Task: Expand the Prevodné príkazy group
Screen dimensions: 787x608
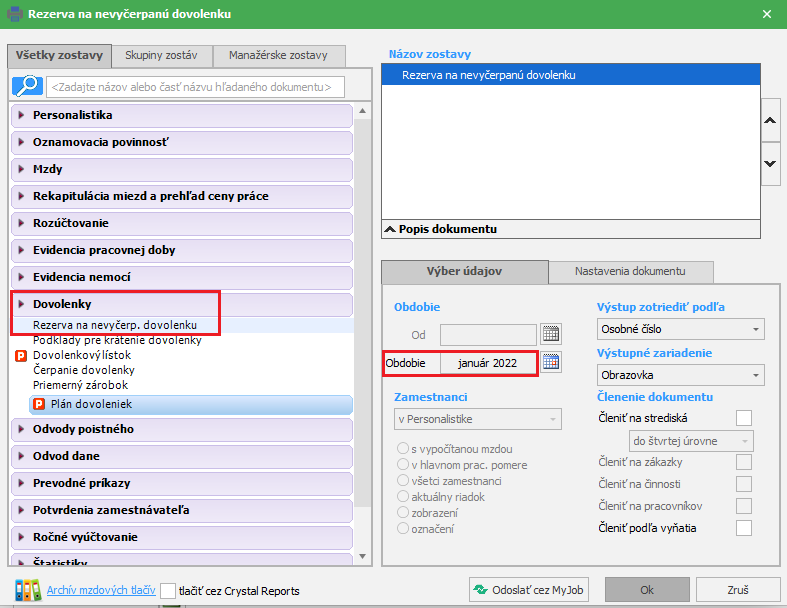Action: pyautogui.click(x=182, y=483)
